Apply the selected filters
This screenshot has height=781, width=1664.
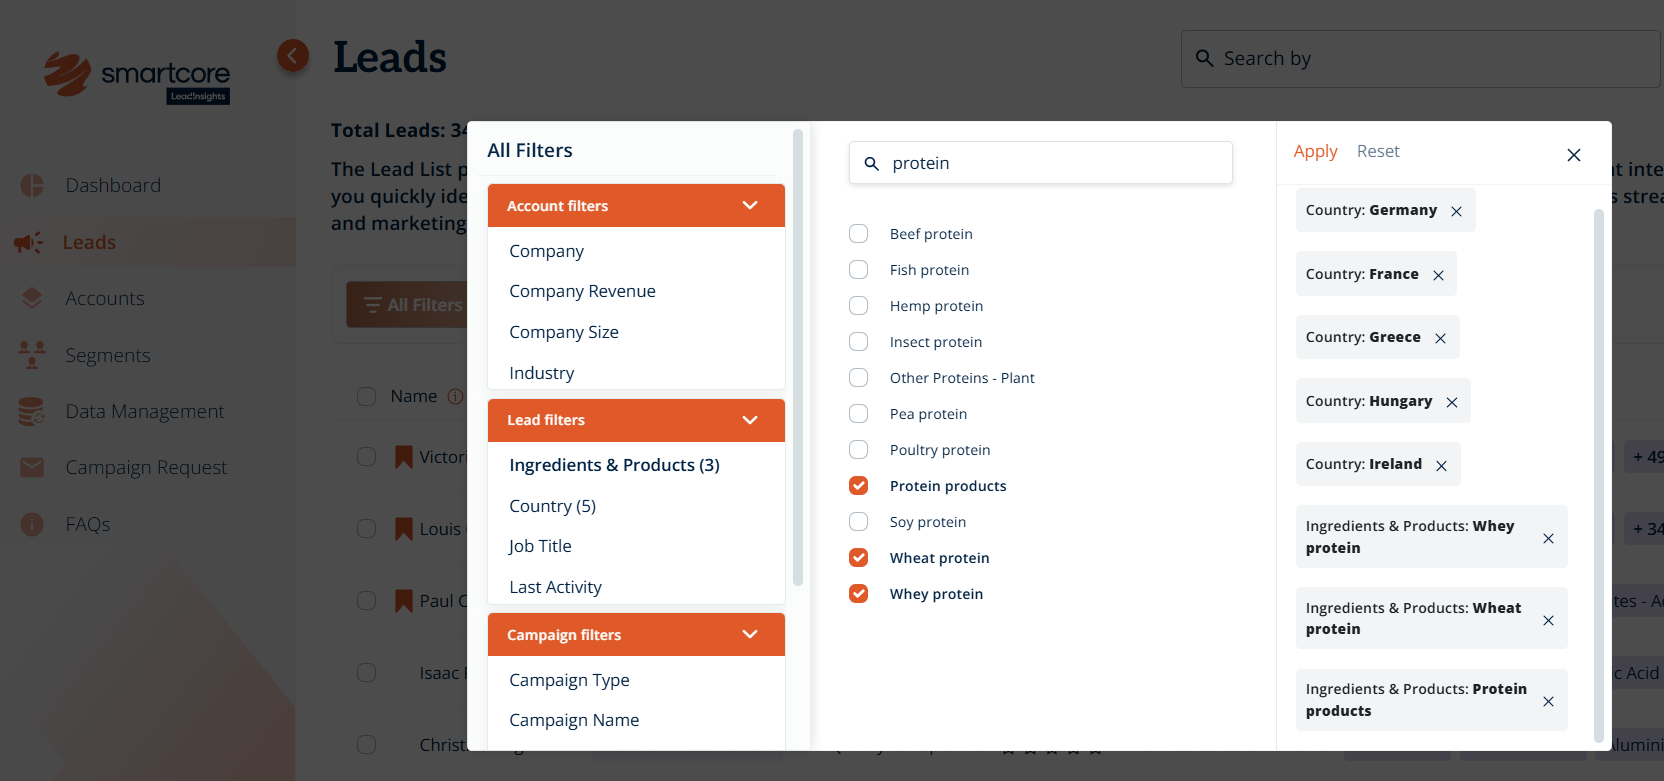click(1315, 151)
